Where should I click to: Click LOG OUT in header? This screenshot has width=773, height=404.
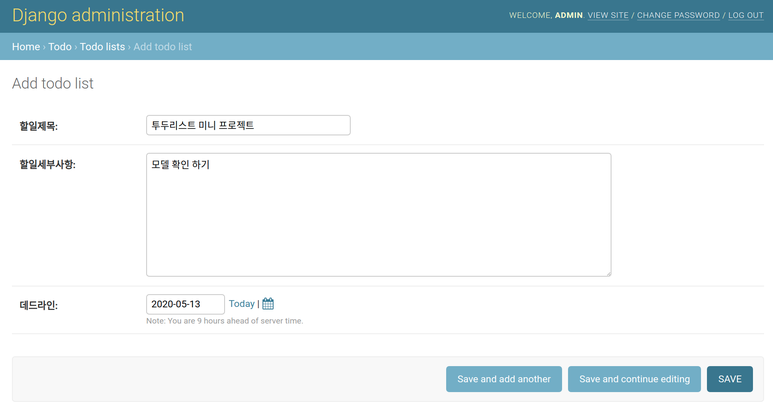745,16
